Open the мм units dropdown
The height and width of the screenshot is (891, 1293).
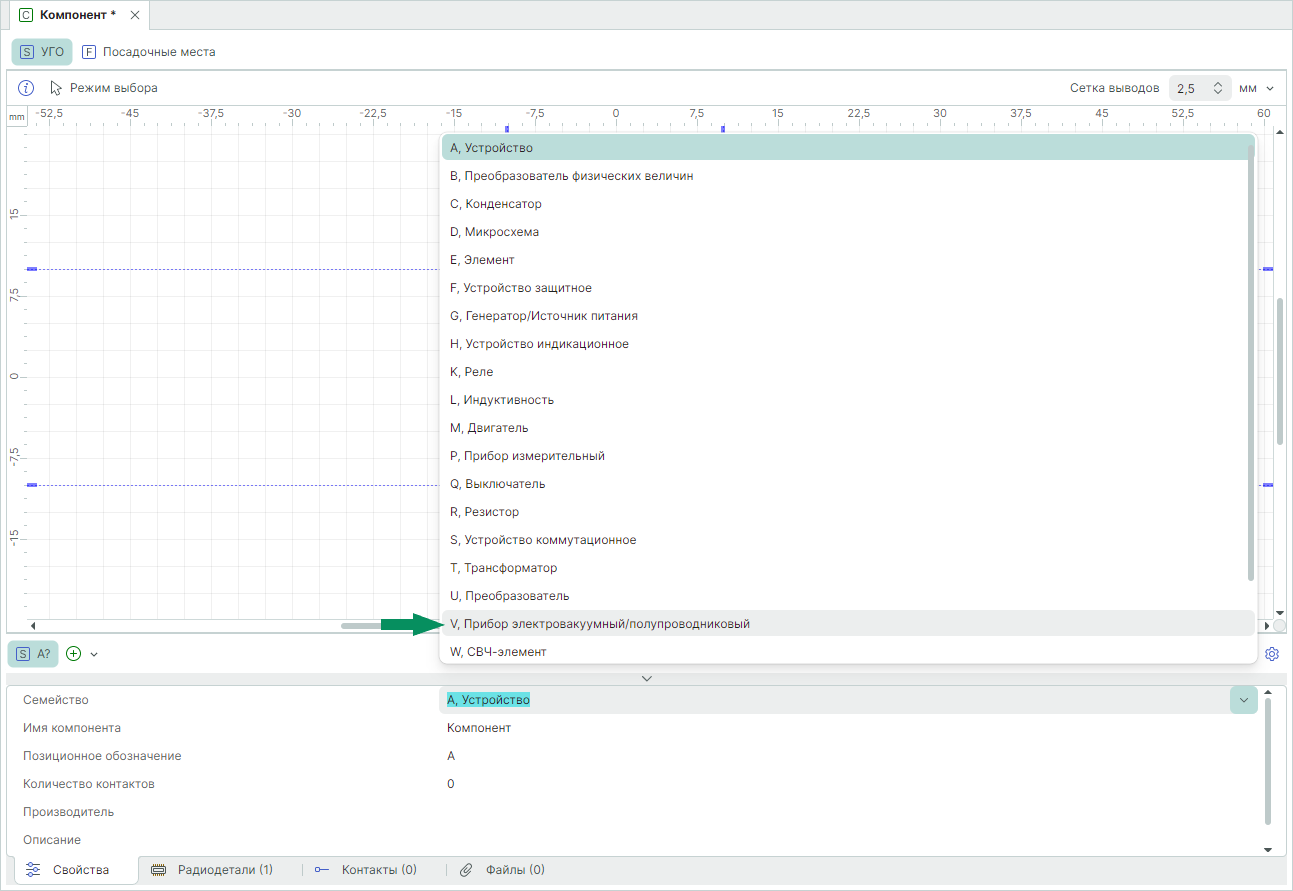[x=1257, y=88]
